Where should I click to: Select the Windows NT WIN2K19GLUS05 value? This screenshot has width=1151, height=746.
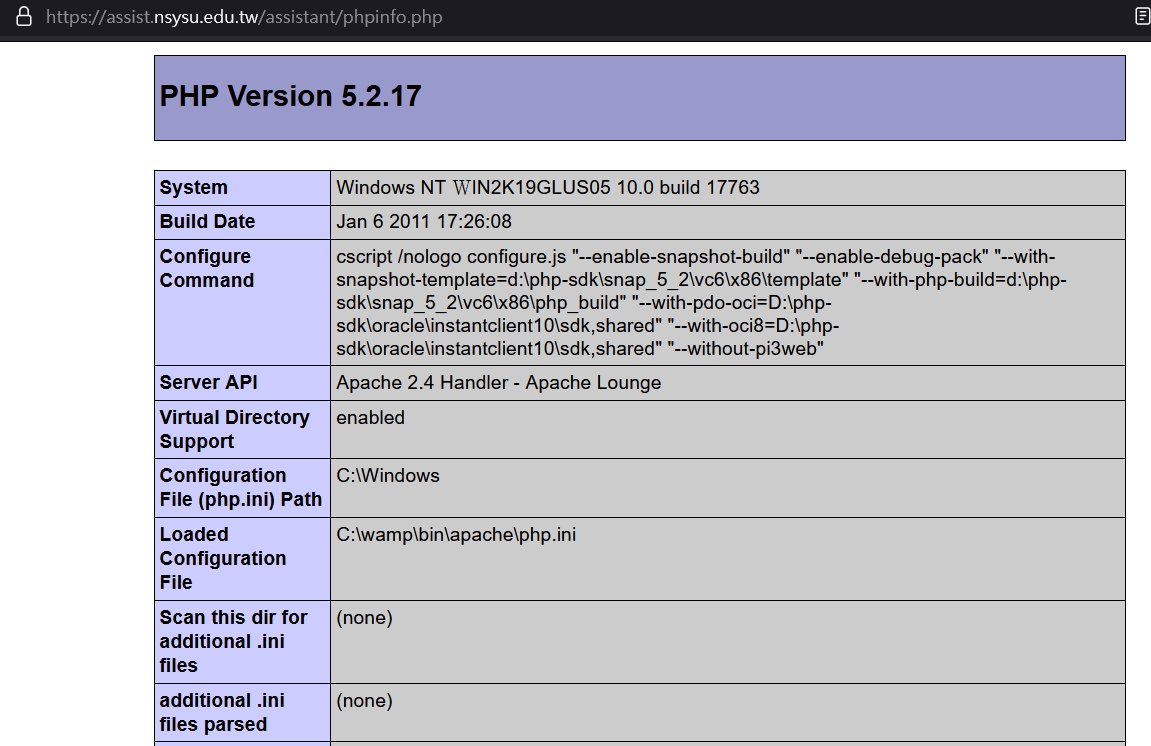(548, 187)
